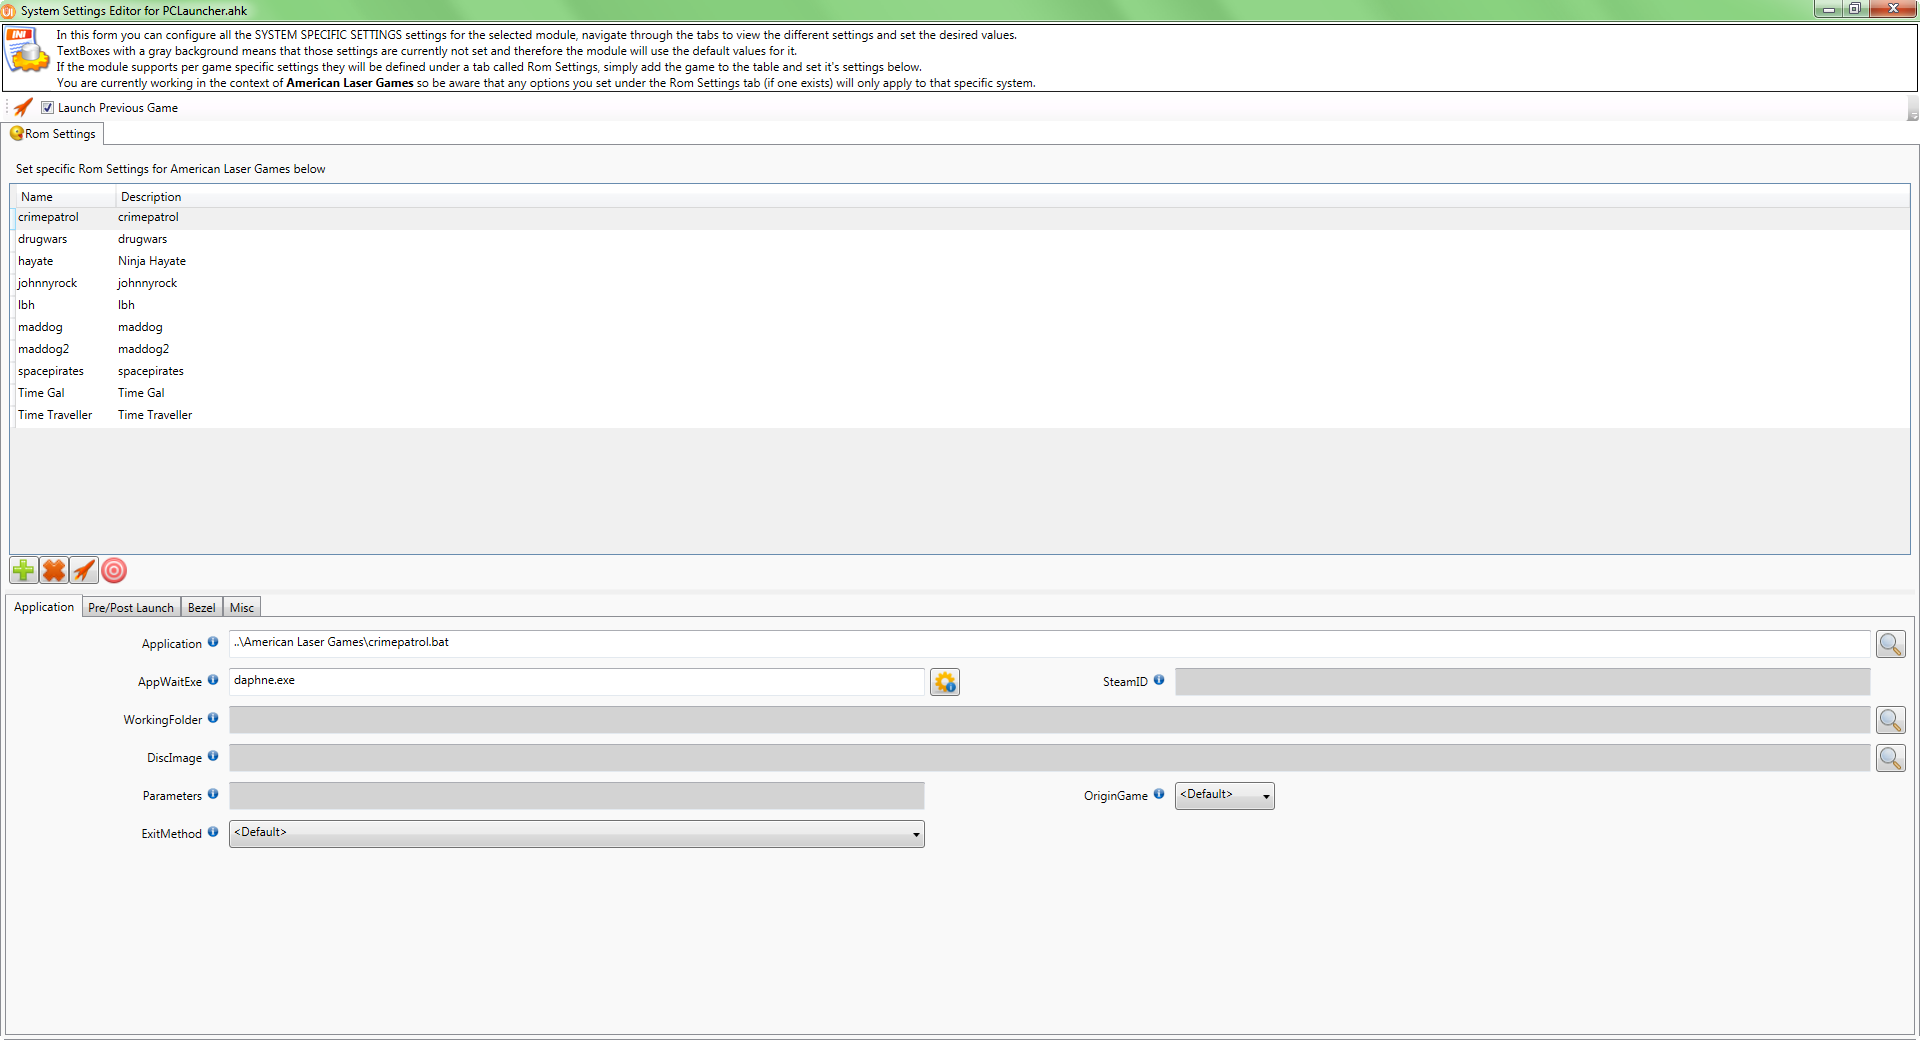Click the info icon next to SteamID

pos(1159,680)
